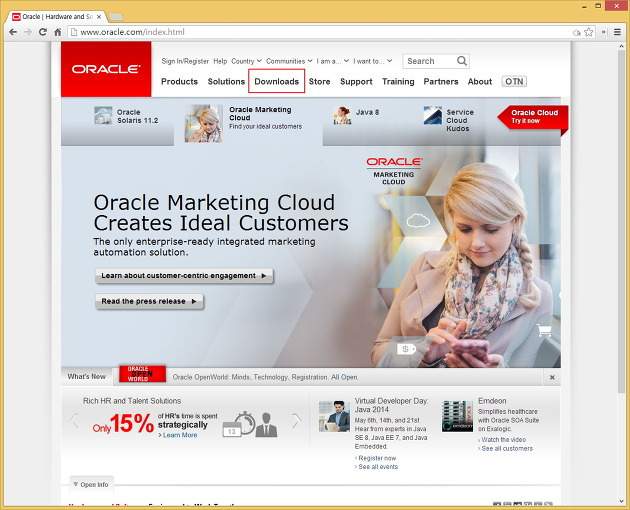Viewport: 630px width, 510px height.
Task: Click the Oracle red logo
Action: pyautogui.click(x=106, y=69)
